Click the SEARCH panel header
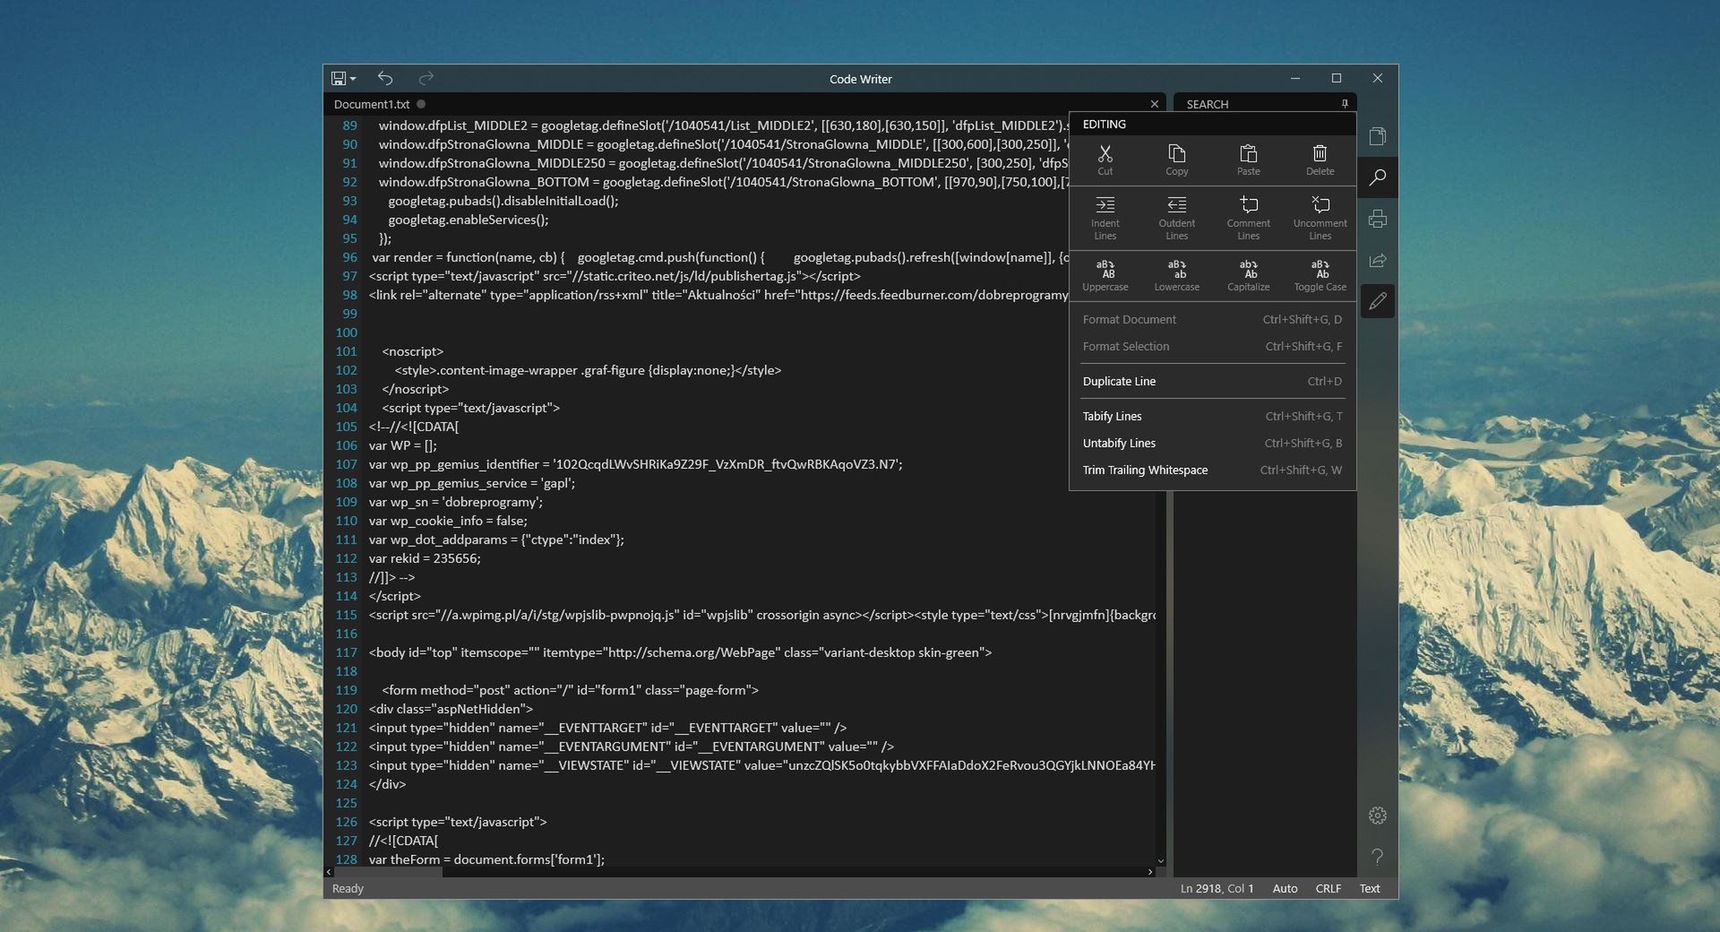This screenshot has width=1720, height=932. 1207,104
